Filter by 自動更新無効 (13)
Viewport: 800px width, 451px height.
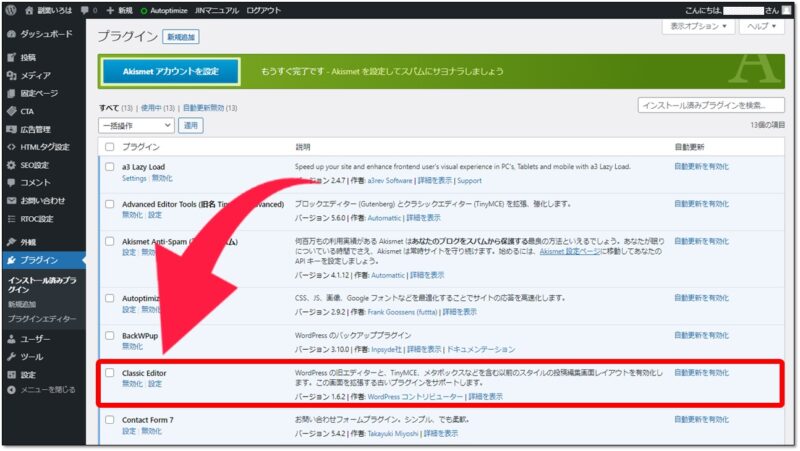point(210,108)
